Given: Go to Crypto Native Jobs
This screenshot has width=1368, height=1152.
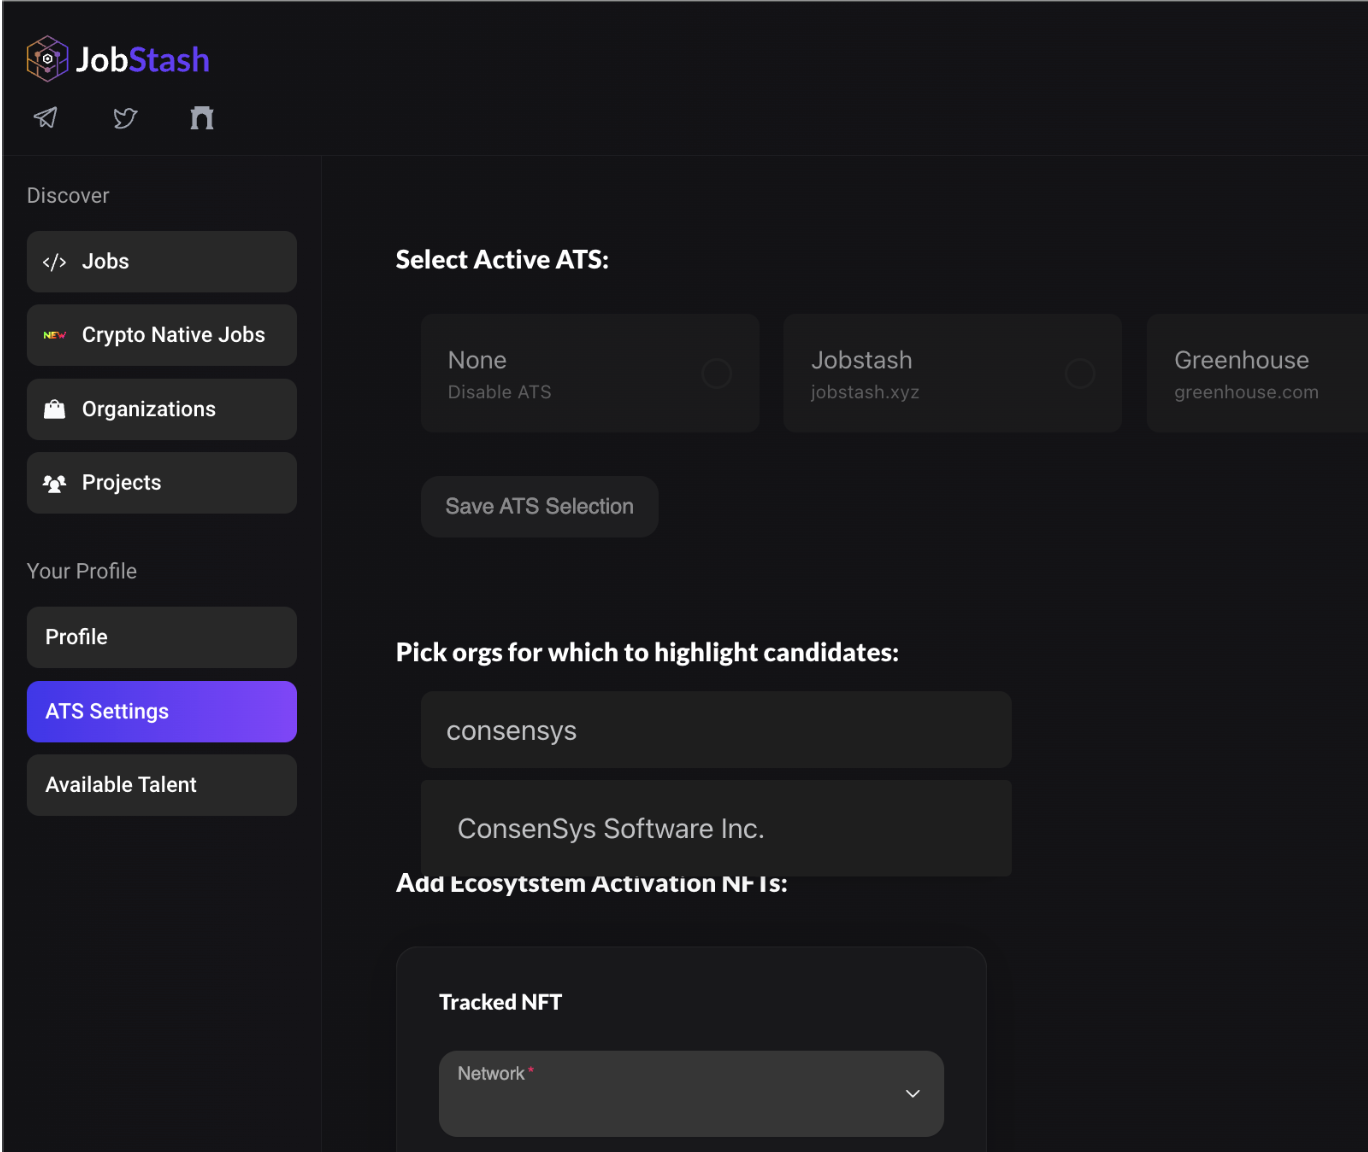Looking at the screenshot, I should tap(162, 335).
